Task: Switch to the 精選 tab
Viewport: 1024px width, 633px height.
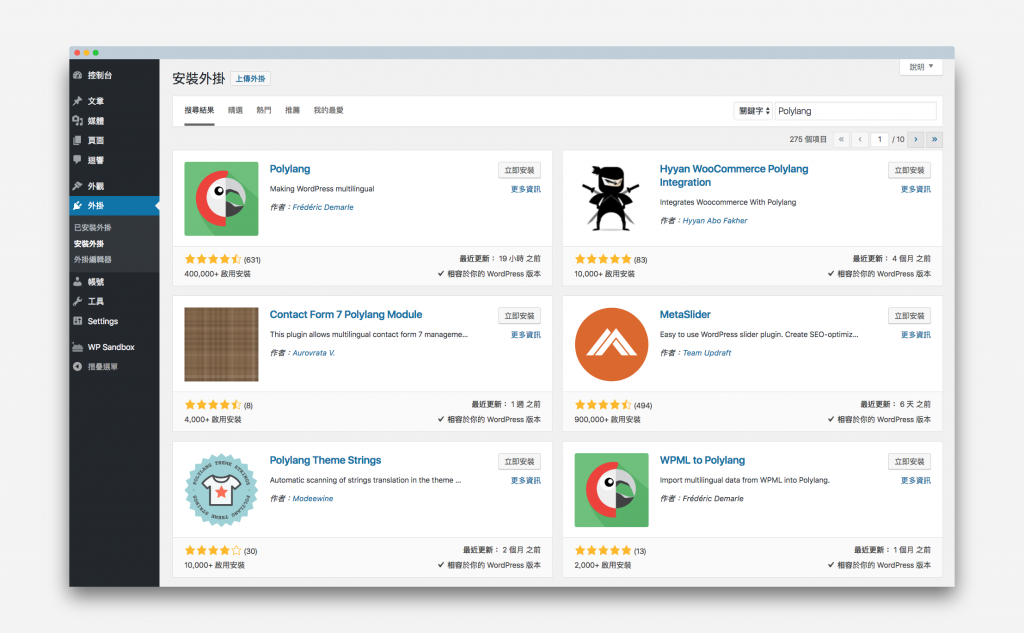Action: (x=235, y=110)
